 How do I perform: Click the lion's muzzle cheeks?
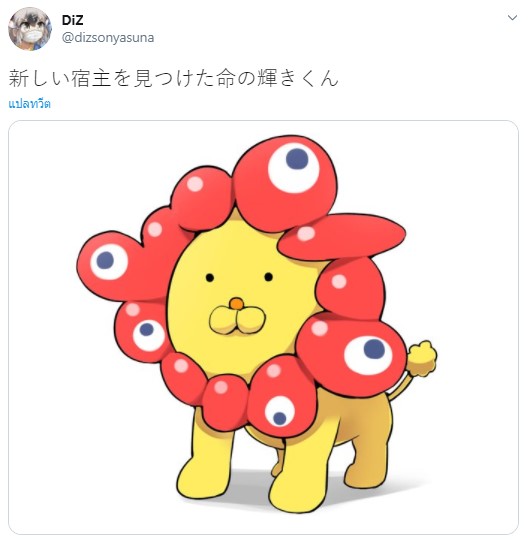(237, 321)
